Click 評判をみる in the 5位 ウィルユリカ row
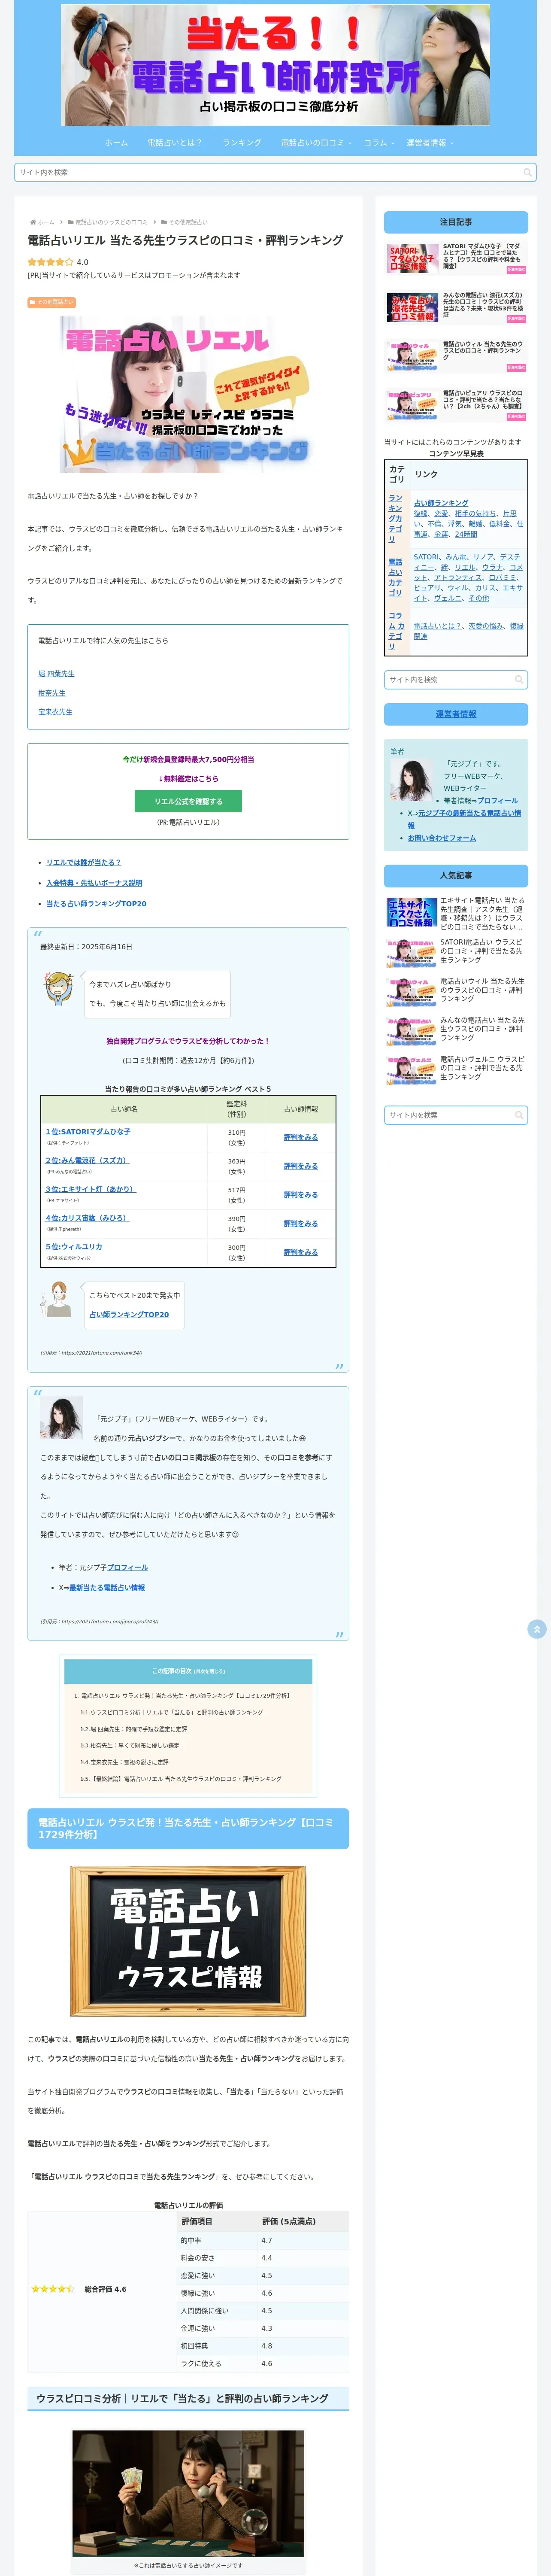This screenshot has height=2576, width=551. coord(300,1253)
